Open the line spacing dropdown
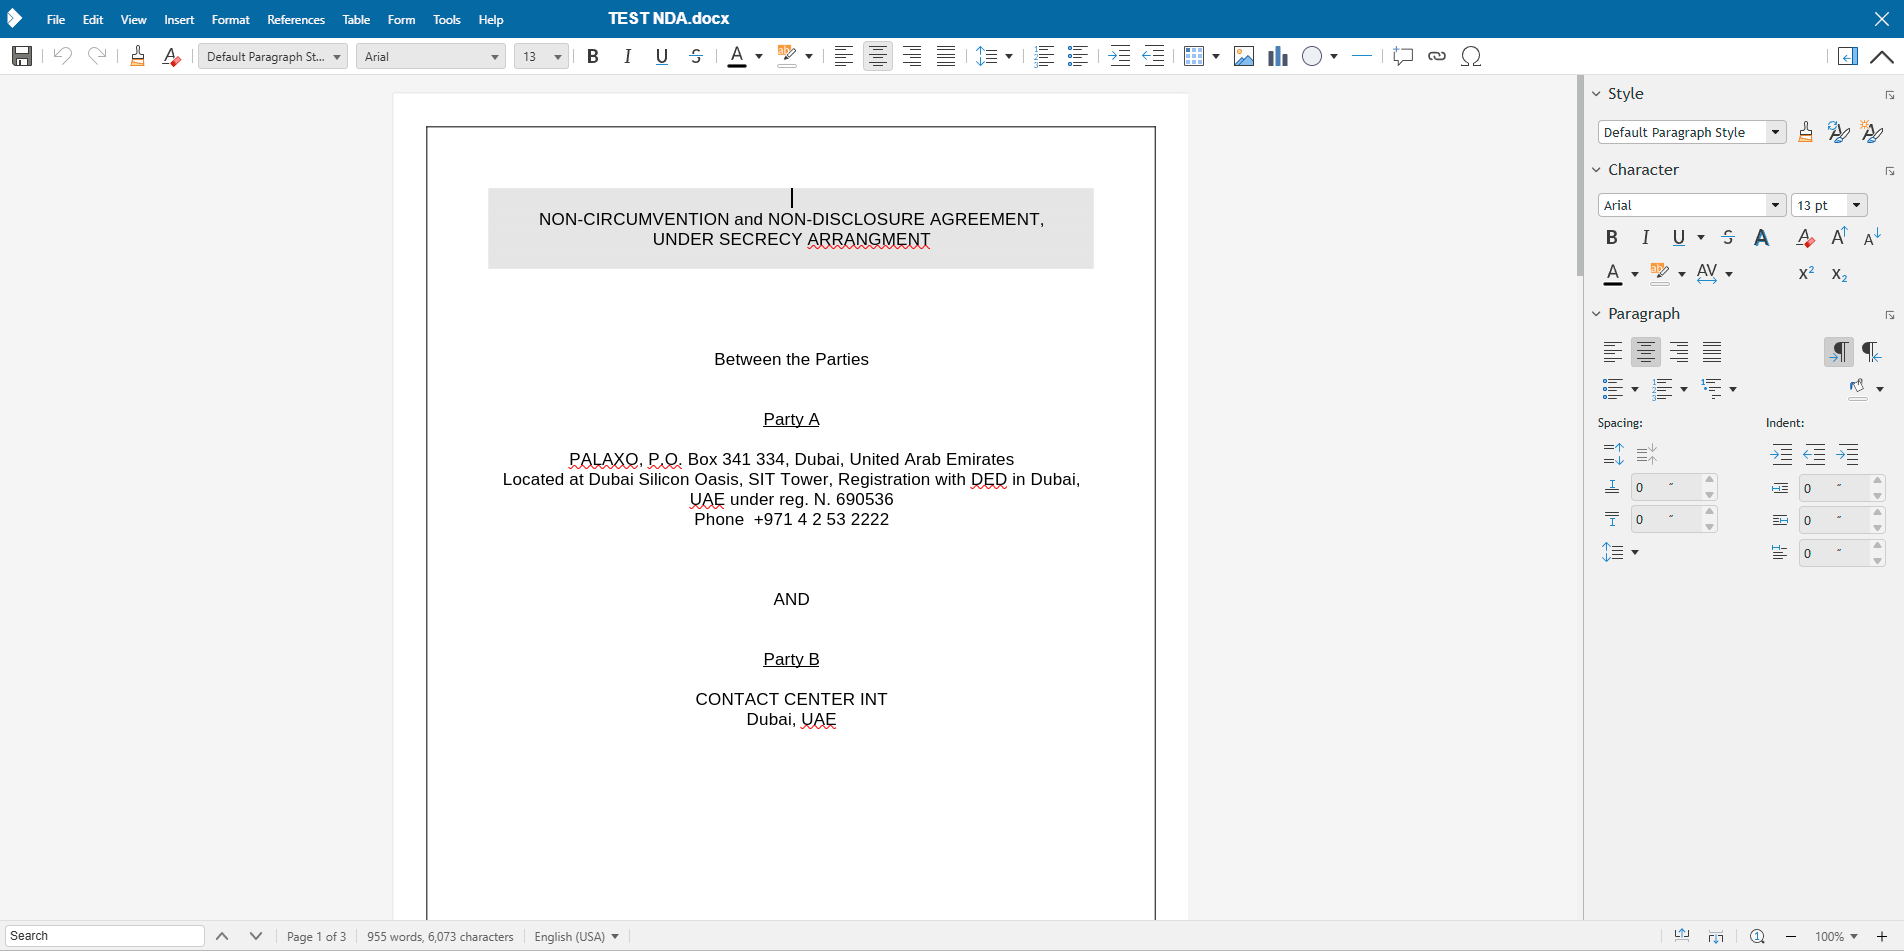 1009,56
